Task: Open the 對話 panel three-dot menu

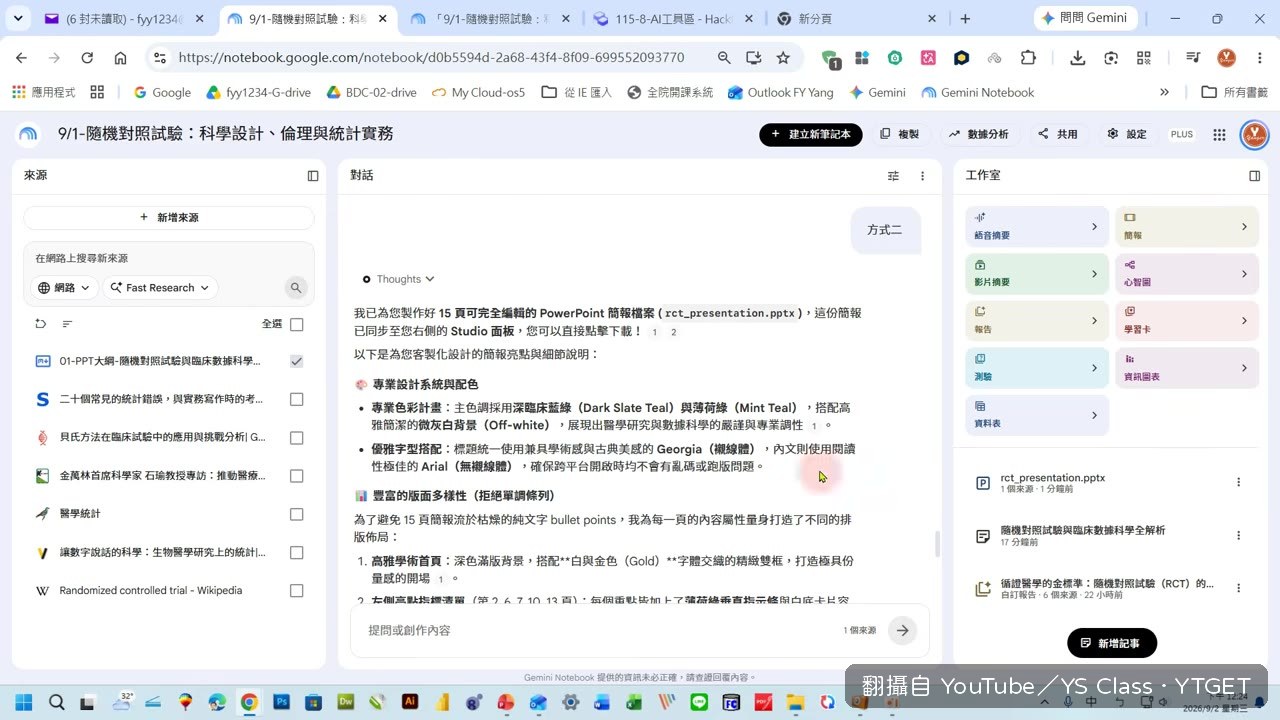Action: (922, 175)
